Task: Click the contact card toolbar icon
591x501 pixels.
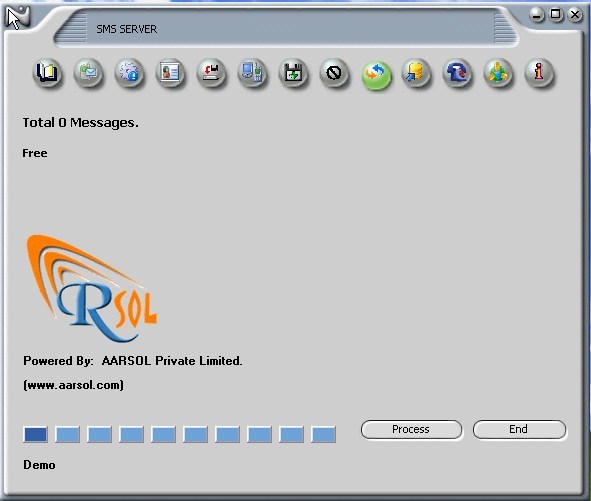Action: pos(170,73)
